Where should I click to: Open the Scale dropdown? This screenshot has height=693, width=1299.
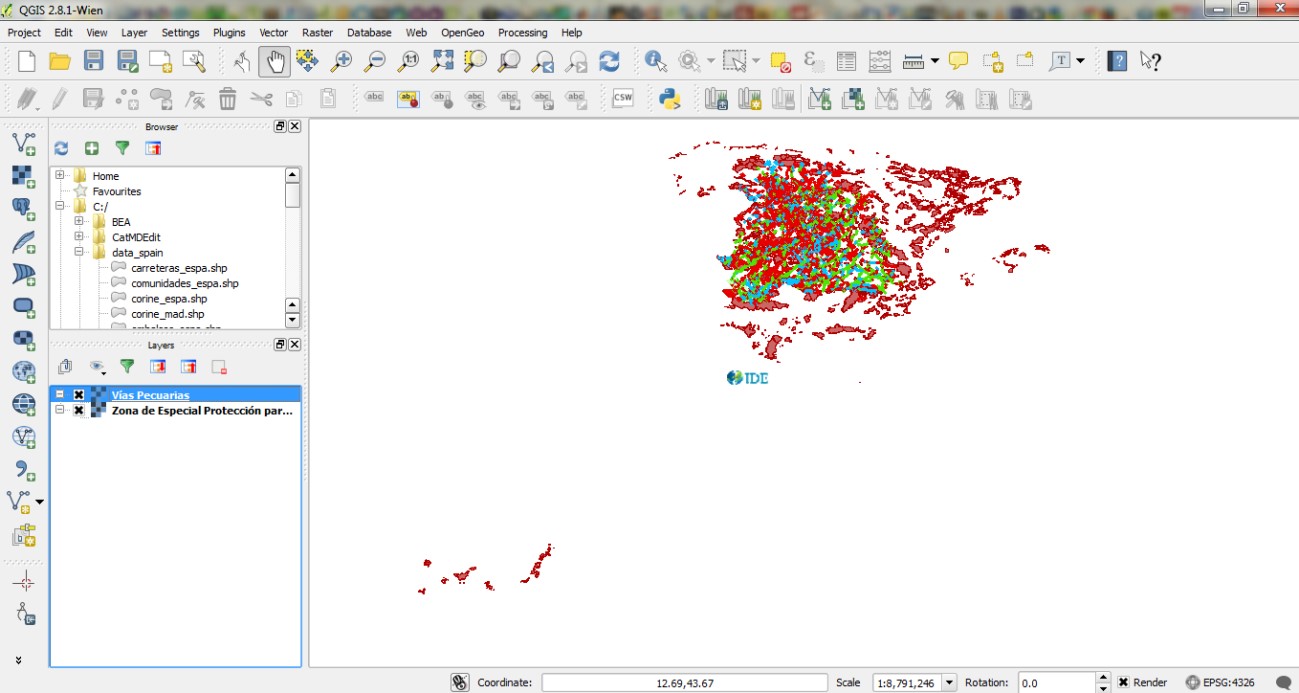(x=950, y=682)
